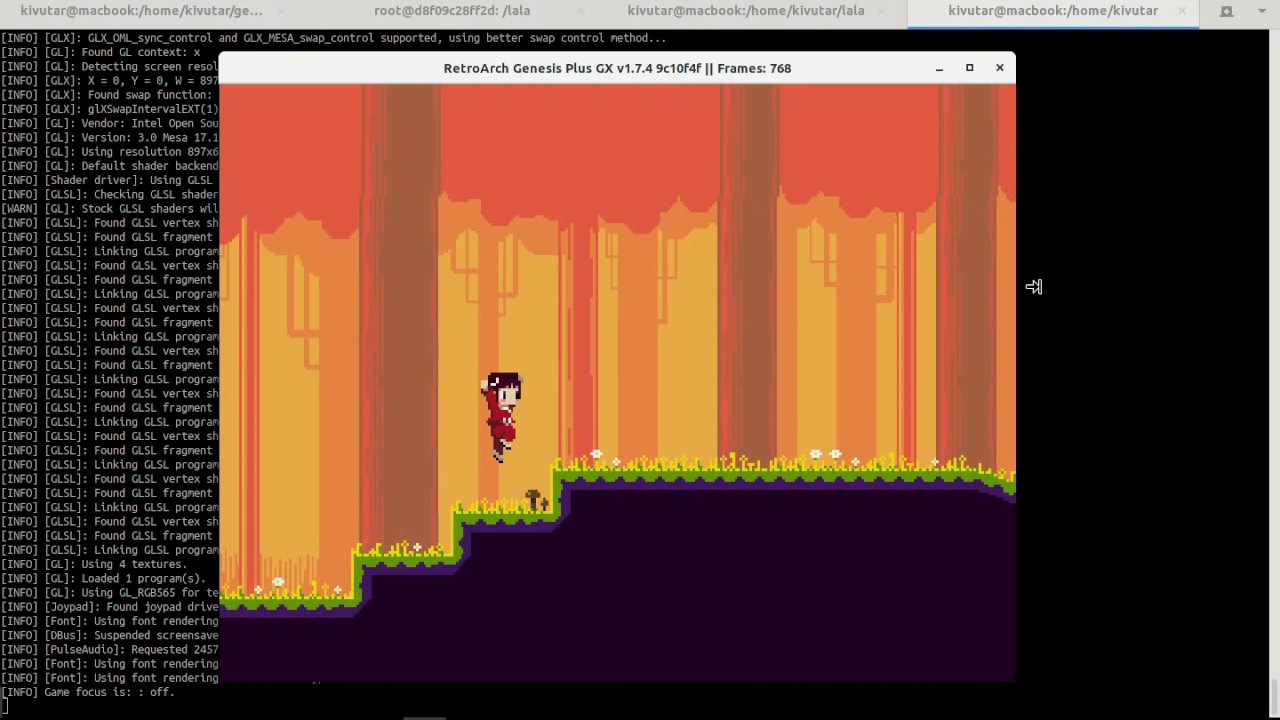Click the "[DBus]: Suspended screensave" terminal line
Viewport: 1280px width, 720px height.
tap(109, 635)
